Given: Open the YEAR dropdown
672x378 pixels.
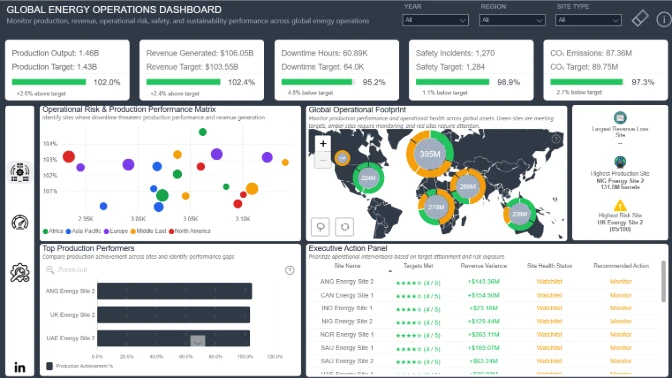Looking at the screenshot, I should [x=435, y=20].
